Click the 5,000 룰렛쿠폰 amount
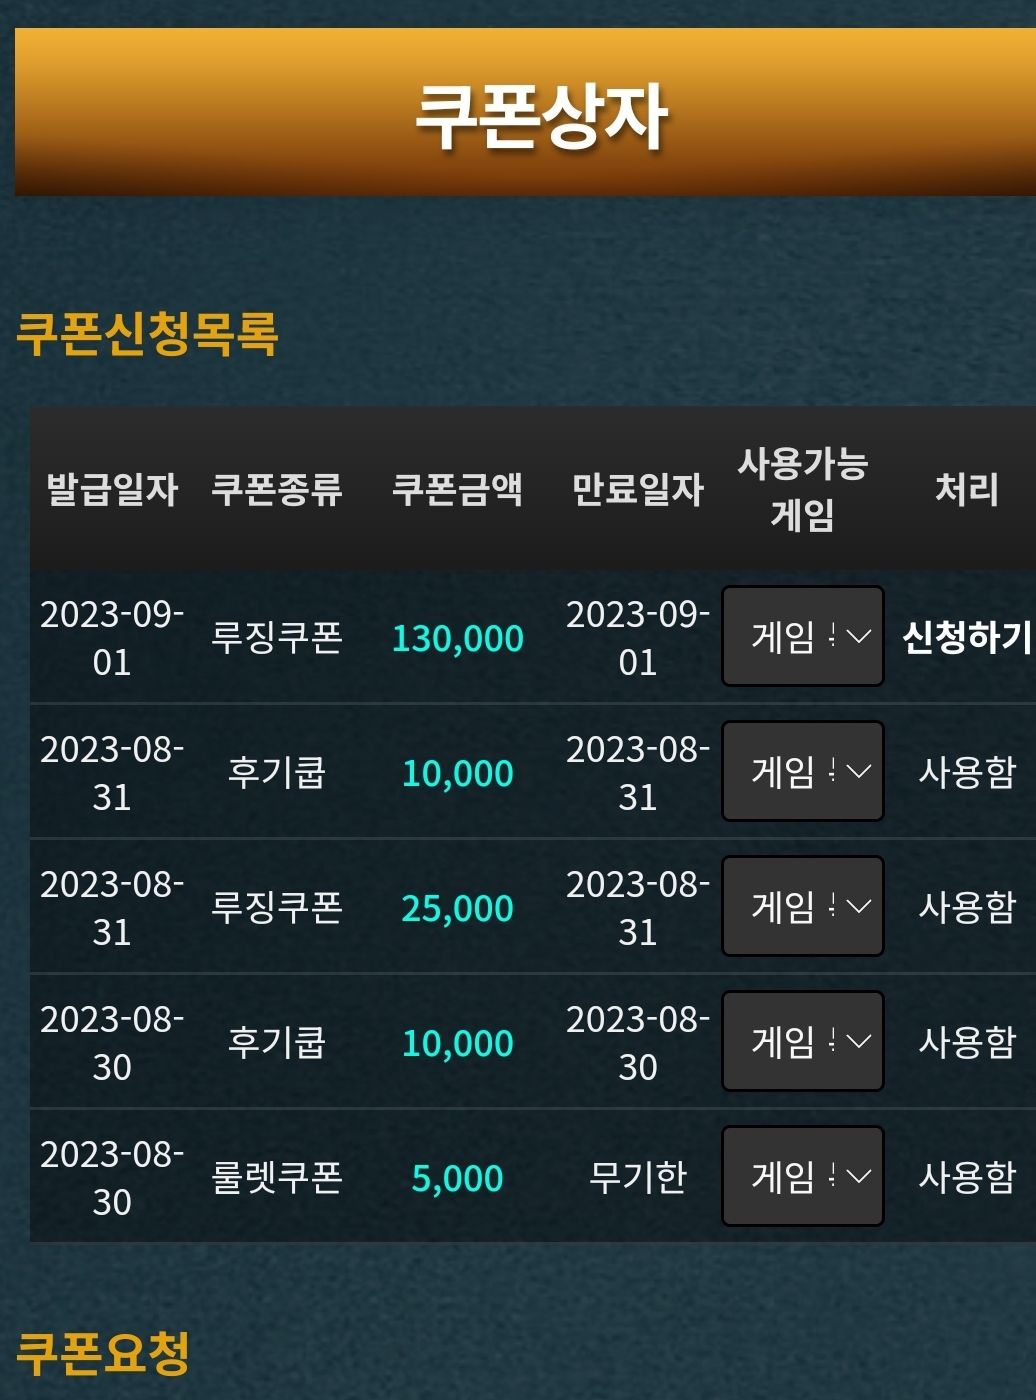This screenshot has width=1036, height=1400. point(457,1178)
